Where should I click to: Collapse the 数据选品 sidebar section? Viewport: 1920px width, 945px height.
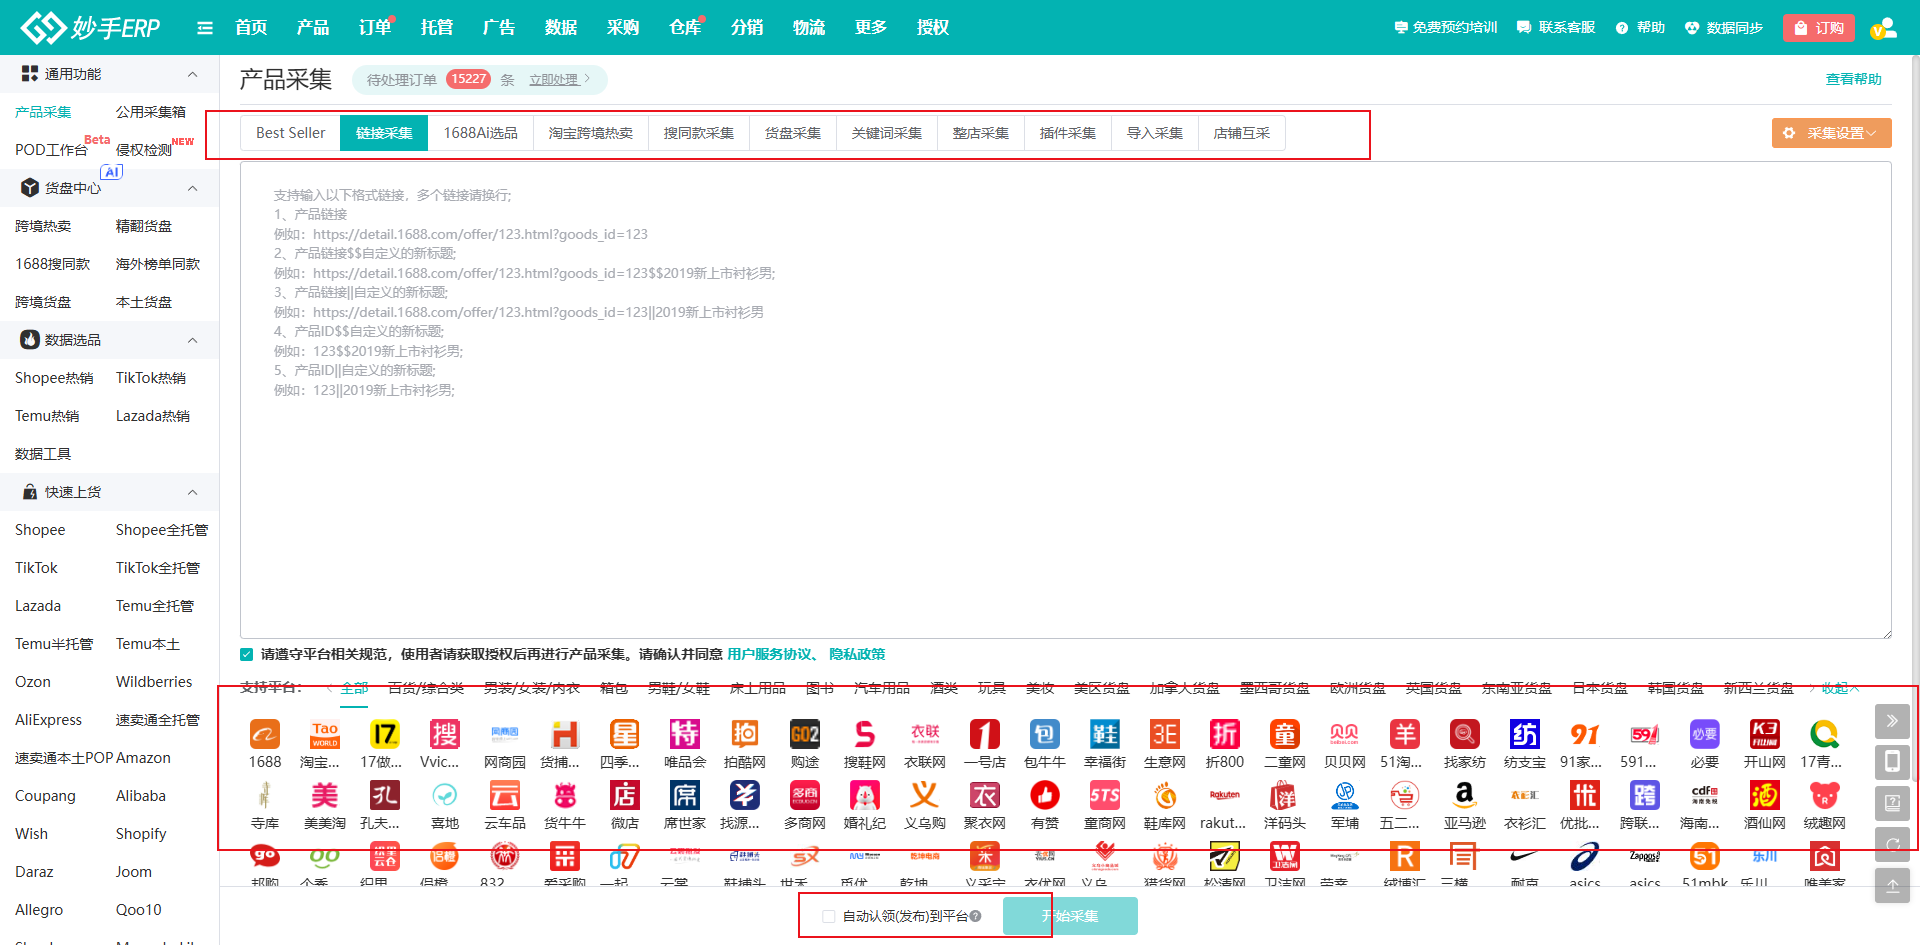[x=193, y=340]
